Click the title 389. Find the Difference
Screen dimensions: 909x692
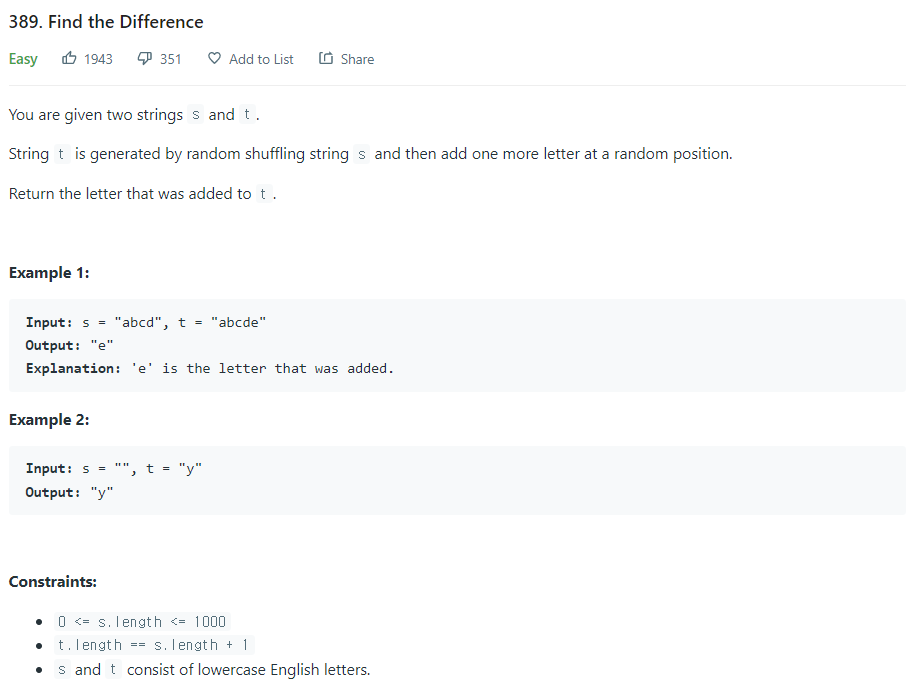(106, 22)
